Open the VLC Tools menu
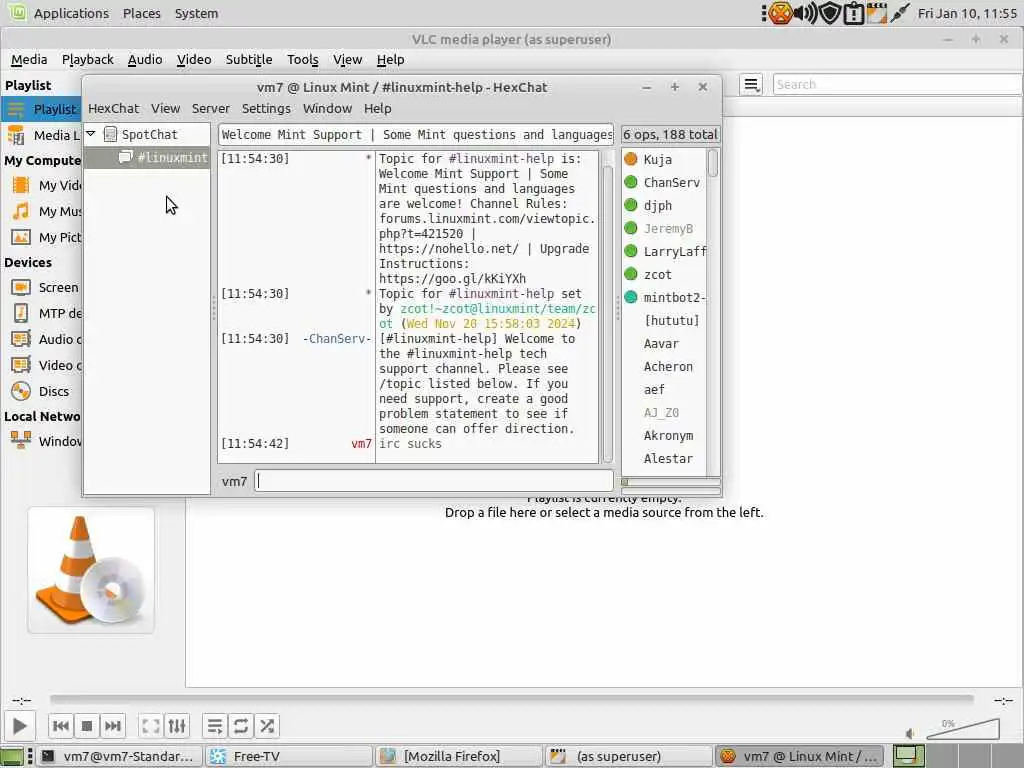 pyautogui.click(x=303, y=59)
